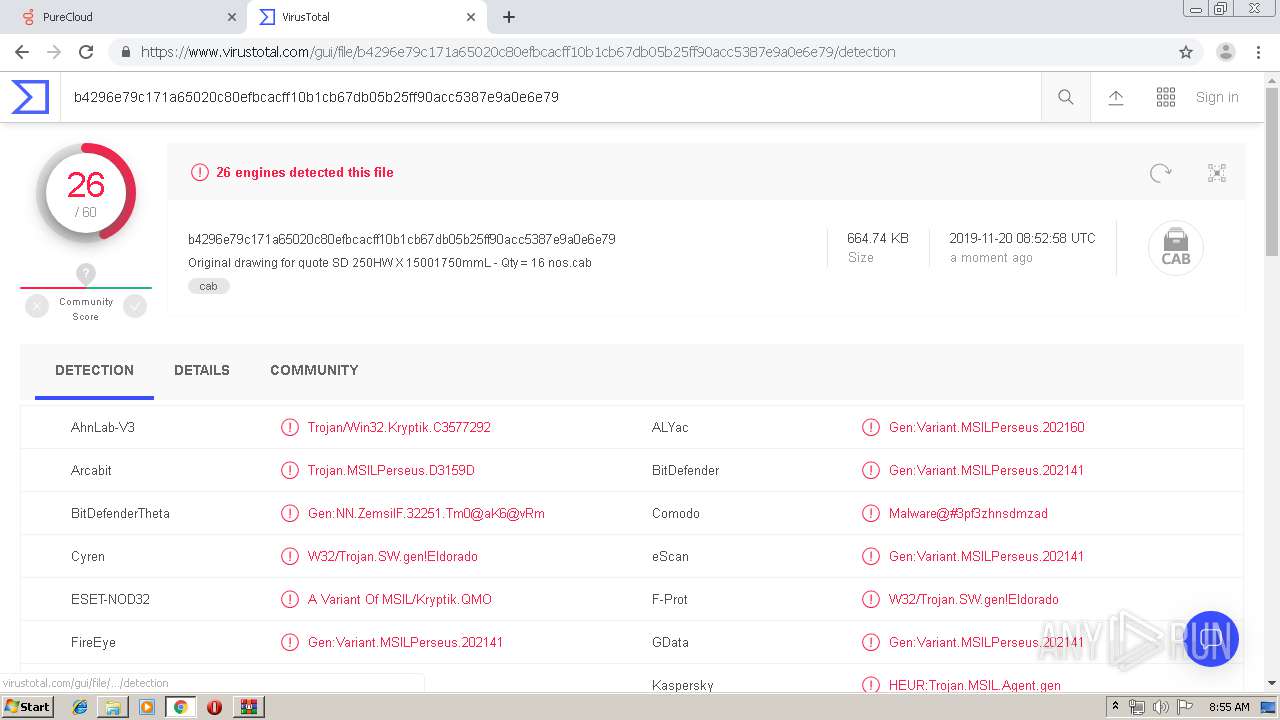This screenshot has width=1280, height=720.
Task: Switch to the DETAILS tab
Action: (x=202, y=370)
